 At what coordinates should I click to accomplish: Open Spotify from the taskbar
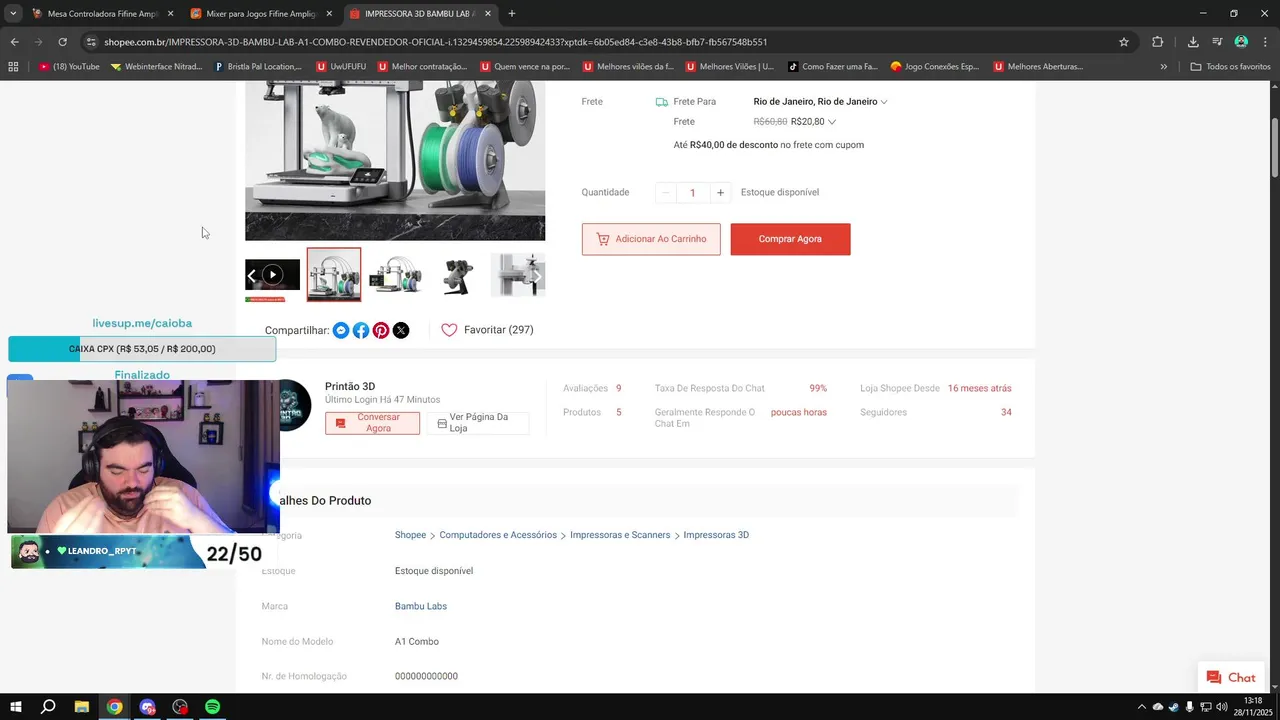click(212, 707)
